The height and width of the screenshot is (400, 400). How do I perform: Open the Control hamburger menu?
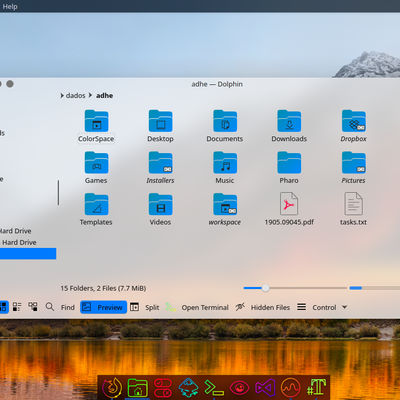[x=301, y=307]
